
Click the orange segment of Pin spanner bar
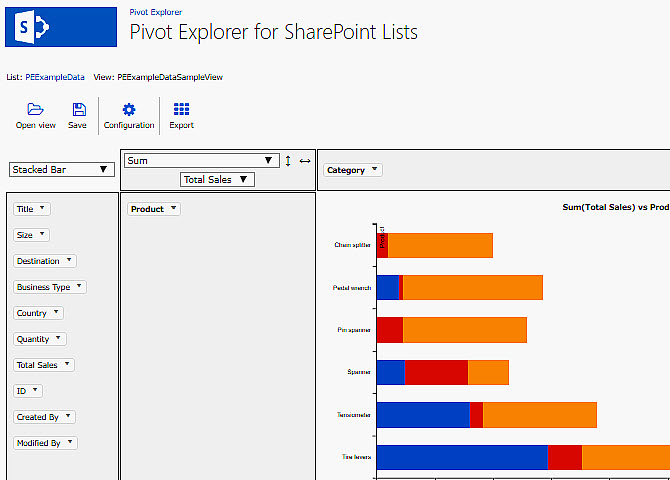point(465,330)
